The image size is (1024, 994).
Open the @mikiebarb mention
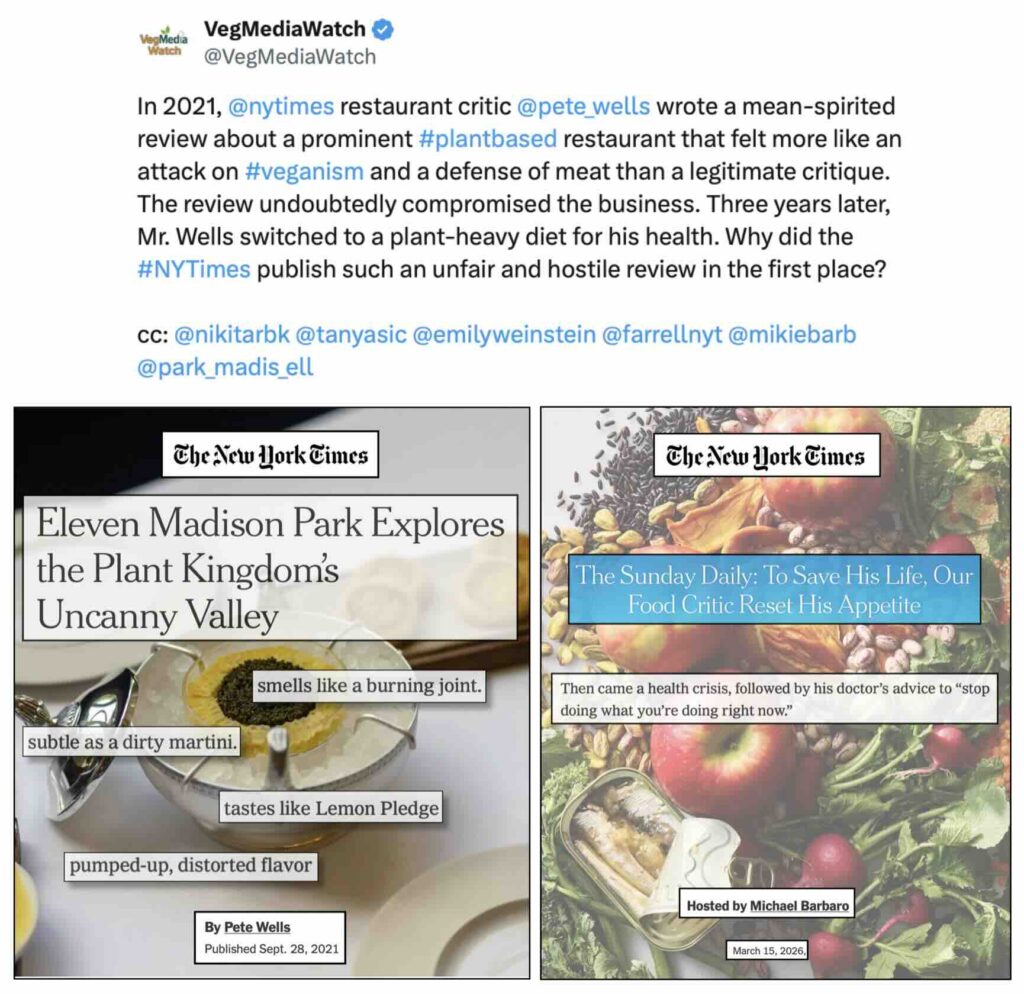(792, 334)
